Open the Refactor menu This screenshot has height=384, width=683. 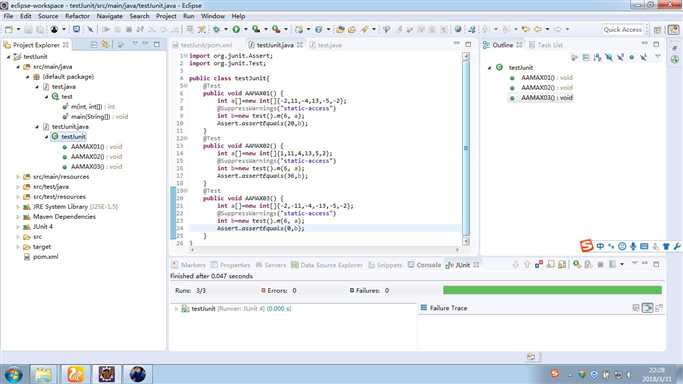pos(77,16)
